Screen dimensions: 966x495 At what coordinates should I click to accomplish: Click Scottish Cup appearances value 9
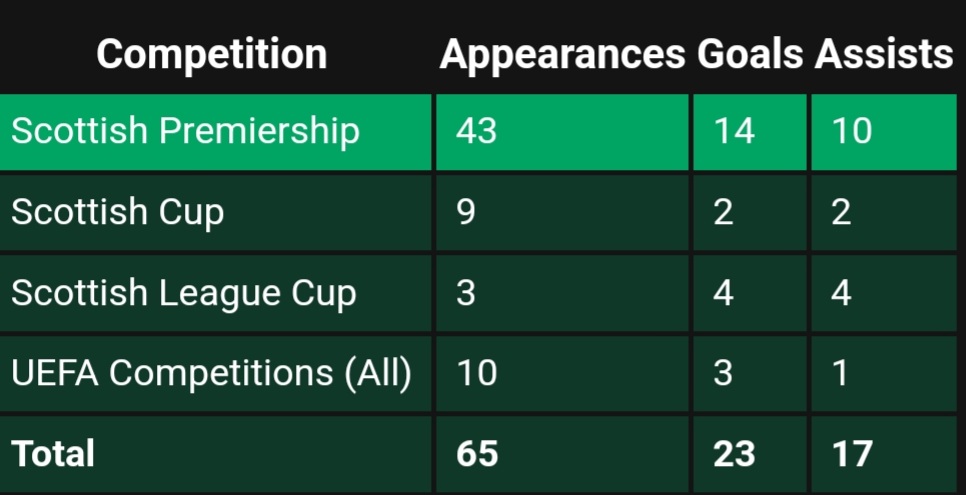point(466,212)
